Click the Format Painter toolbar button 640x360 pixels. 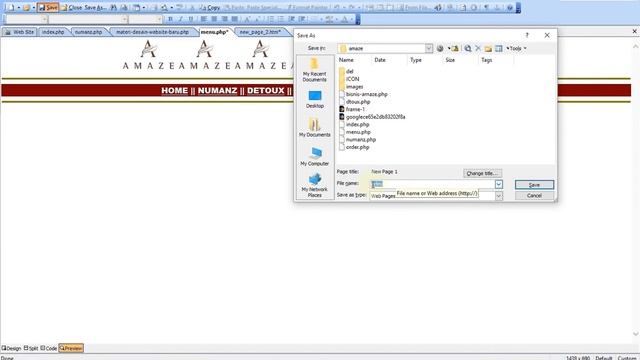pyautogui.click(x=307, y=7)
